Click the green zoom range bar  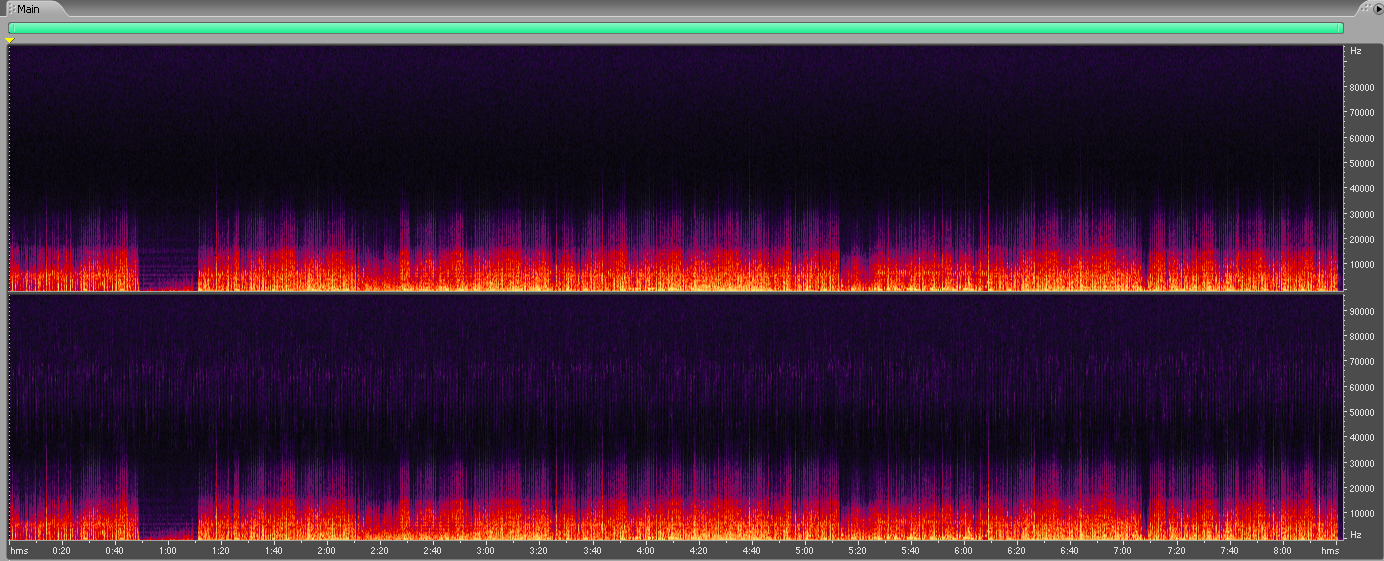(x=676, y=28)
